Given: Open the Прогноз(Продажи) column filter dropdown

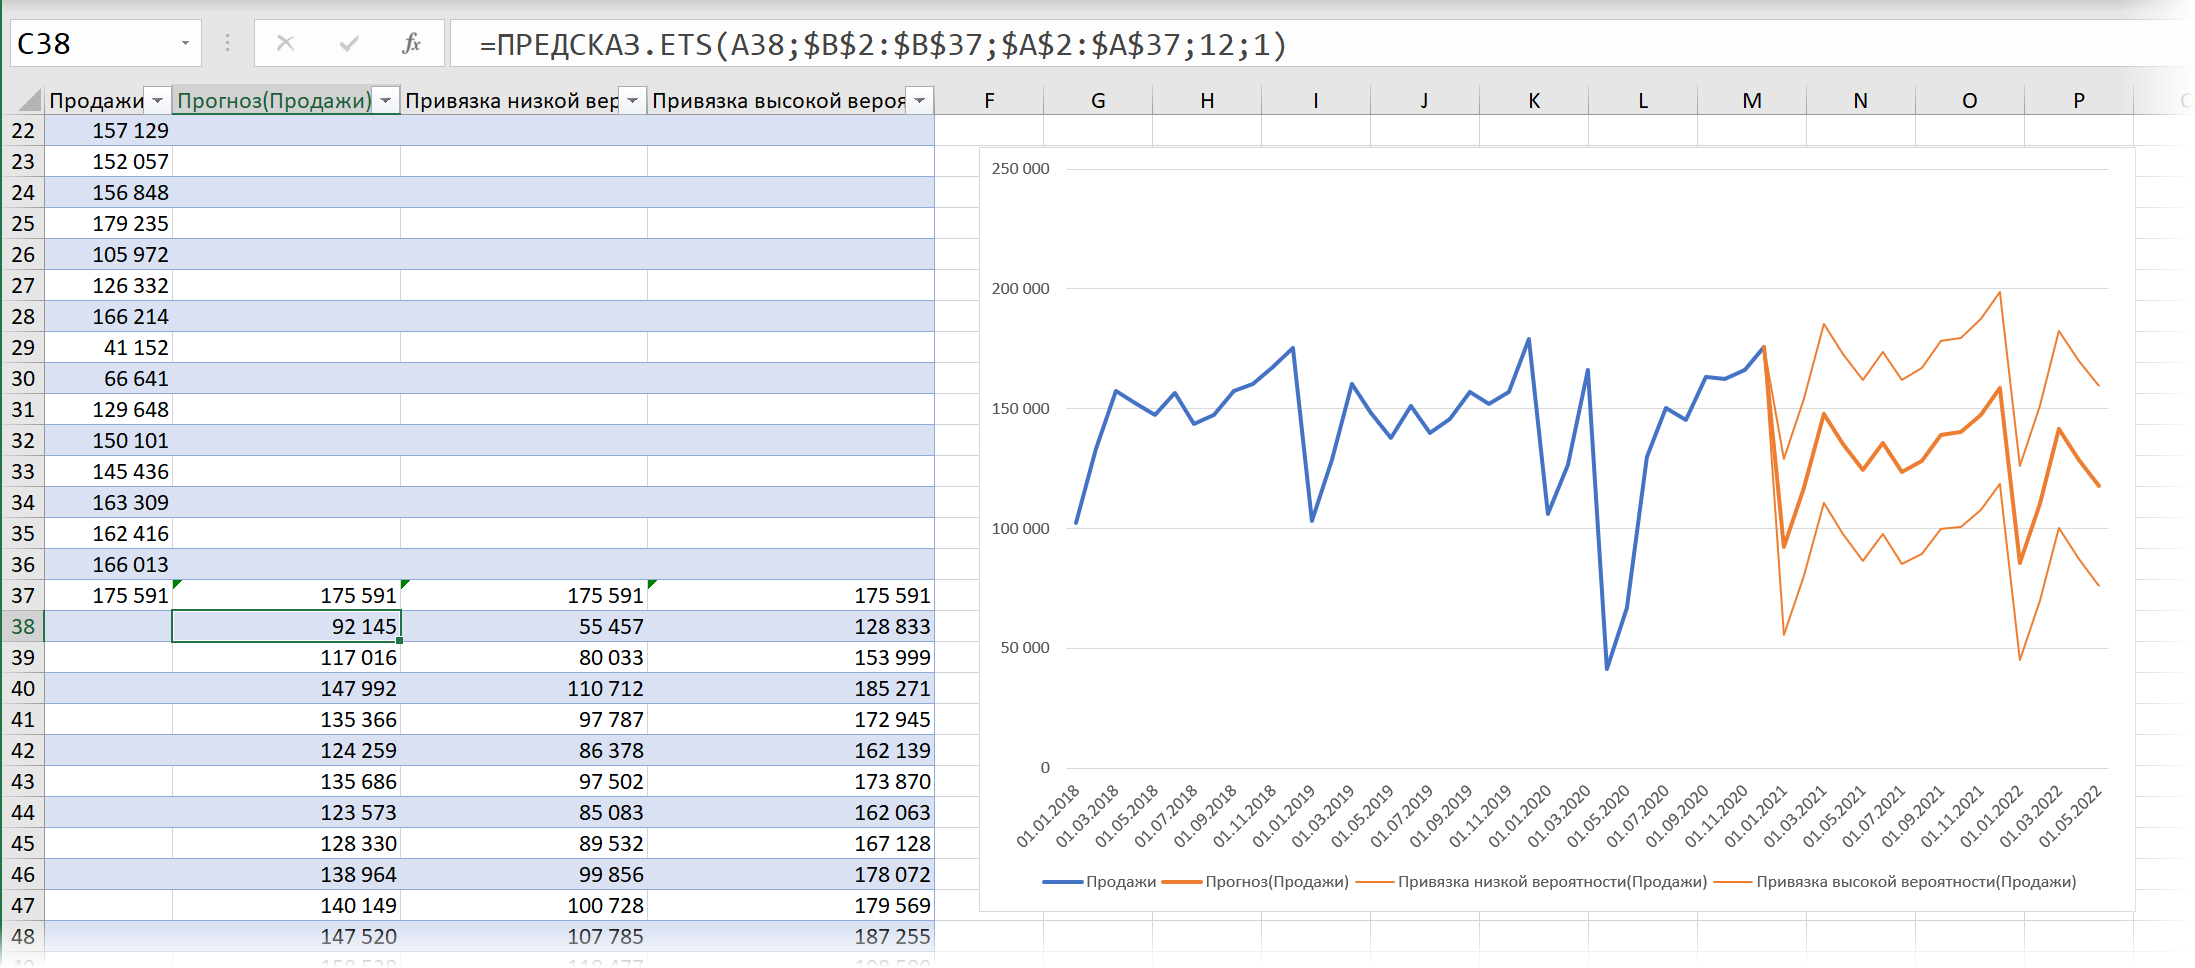Looking at the screenshot, I should (385, 100).
